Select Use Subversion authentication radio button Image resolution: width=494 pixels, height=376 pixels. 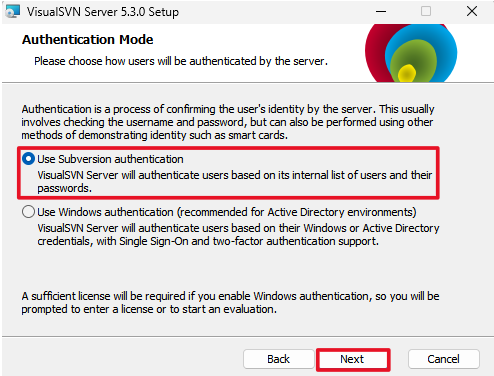coord(28,159)
